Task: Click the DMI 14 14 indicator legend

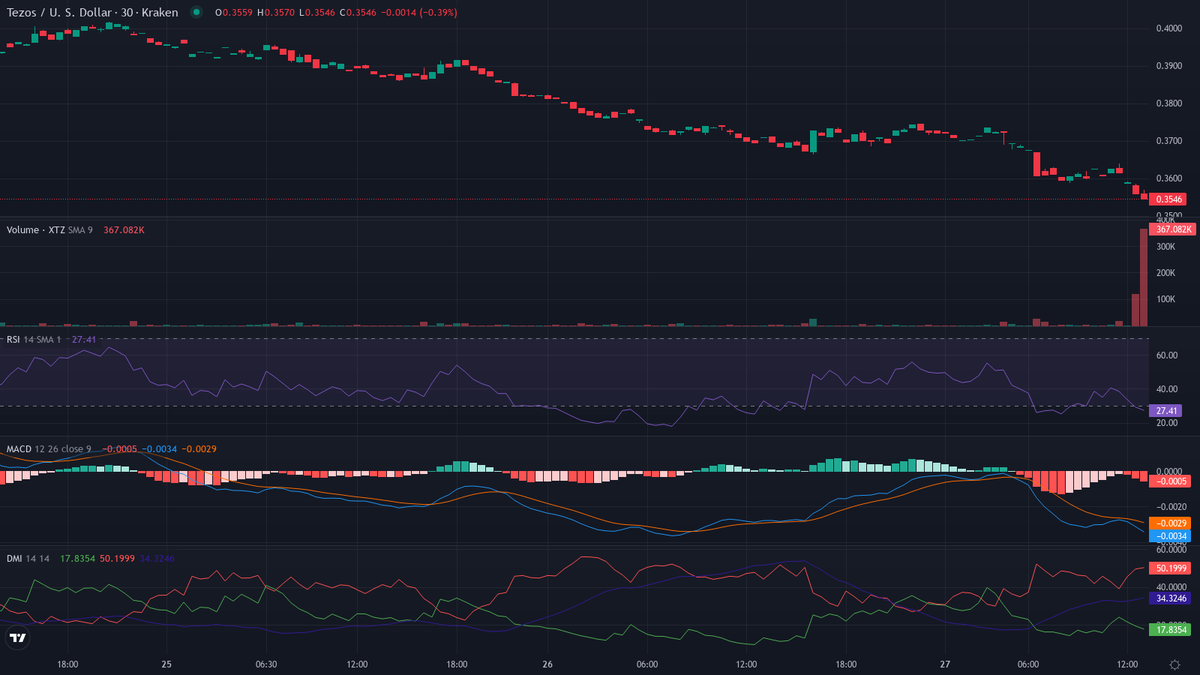Action: pyautogui.click(x=28, y=558)
